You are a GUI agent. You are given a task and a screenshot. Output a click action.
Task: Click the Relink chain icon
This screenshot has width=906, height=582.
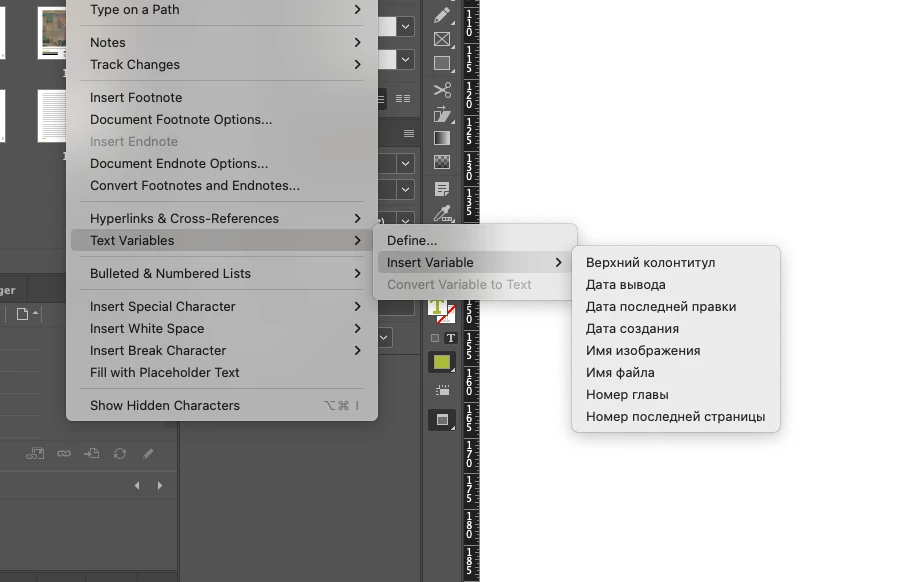click(64, 454)
